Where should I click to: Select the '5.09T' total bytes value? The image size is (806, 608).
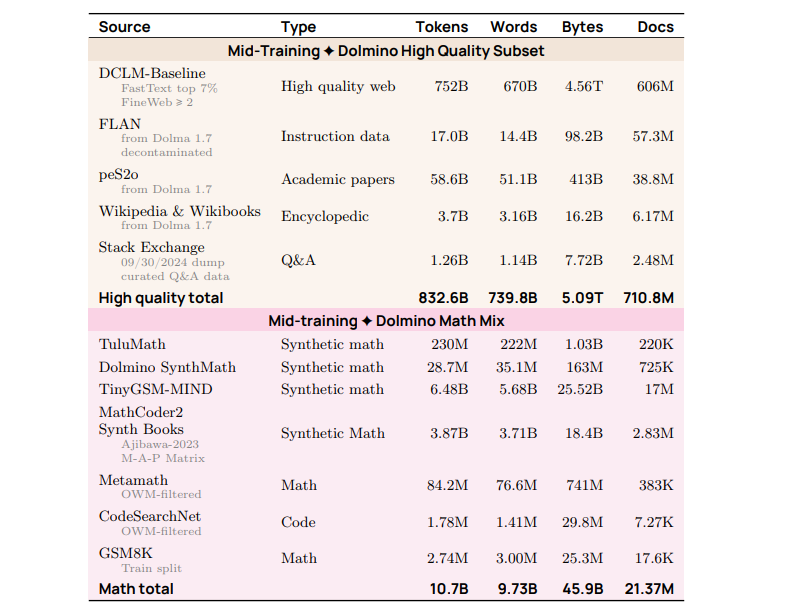582,298
